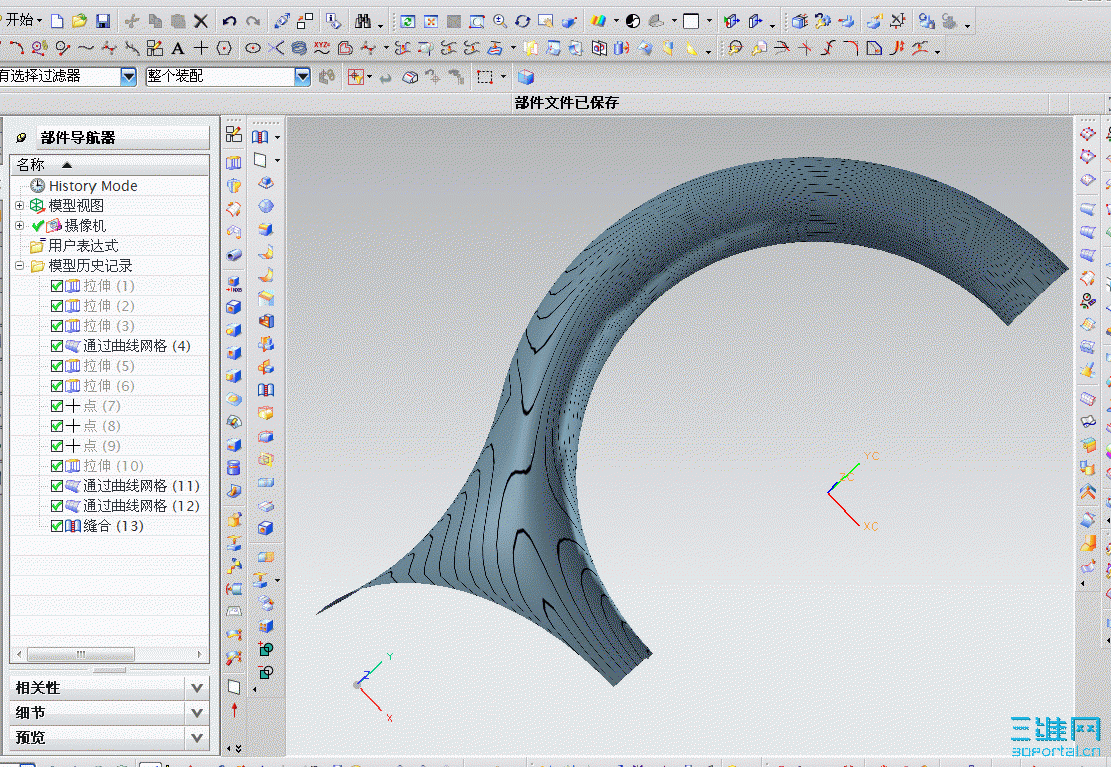Select the Text 'A' curve tool
Viewport: 1111px width, 767px height.
(x=178, y=48)
